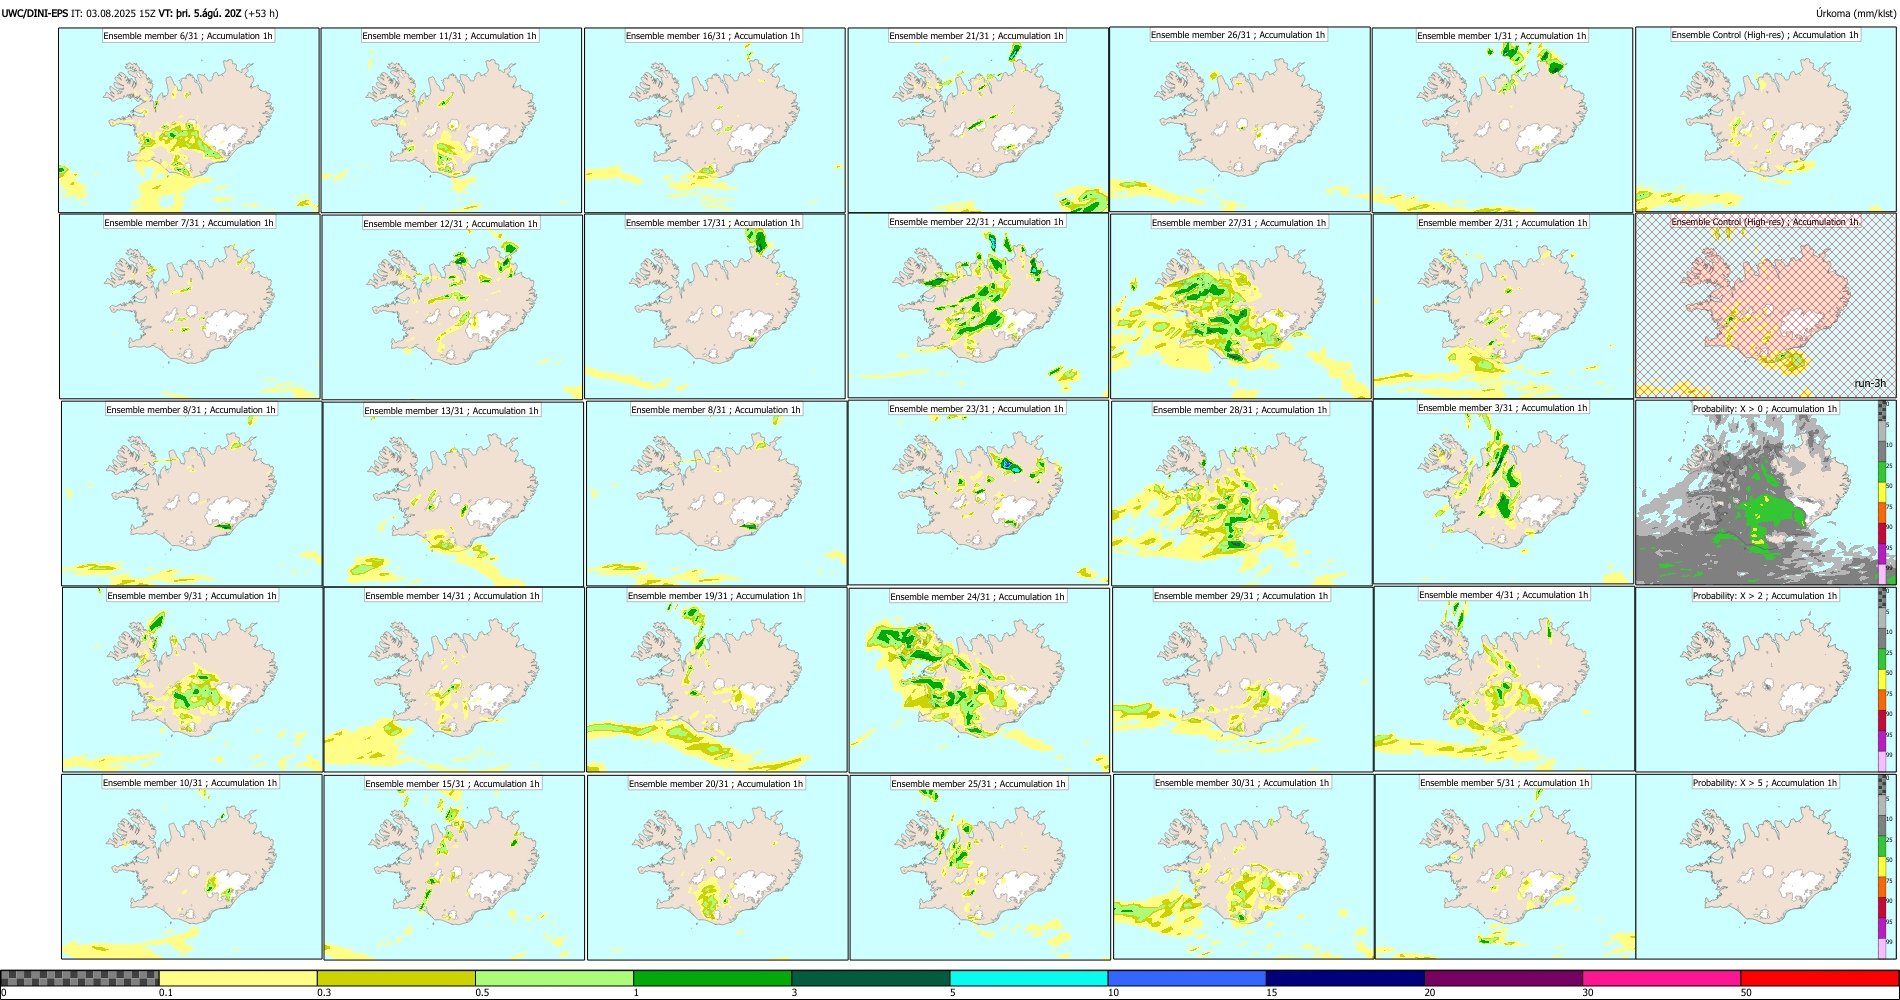Select the Ensemble member 12/31 map panel
Screen dimensions: 1900x1000
[x=452, y=307]
